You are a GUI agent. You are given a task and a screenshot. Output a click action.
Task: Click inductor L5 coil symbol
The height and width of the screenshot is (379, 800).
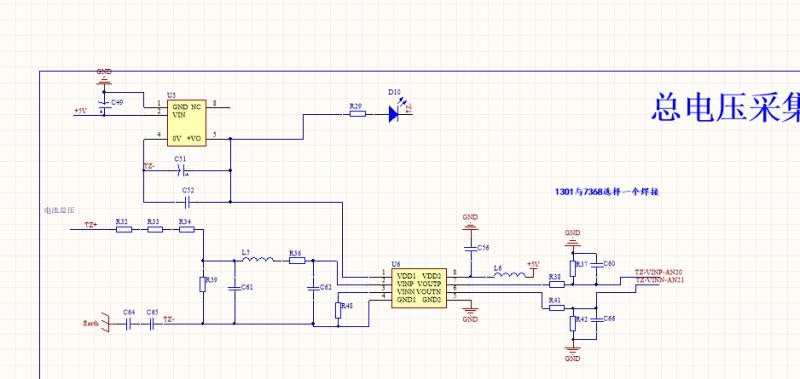pyautogui.click(x=258, y=260)
